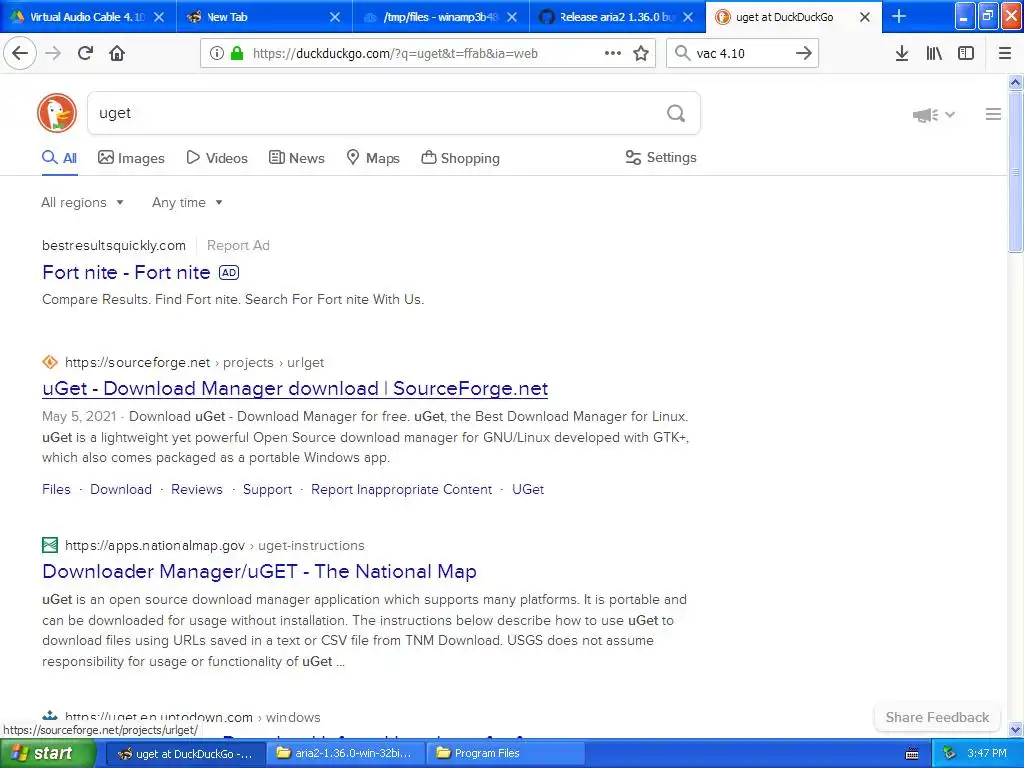
Task: Click the SourceForge favicon
Action: point(50,362)
